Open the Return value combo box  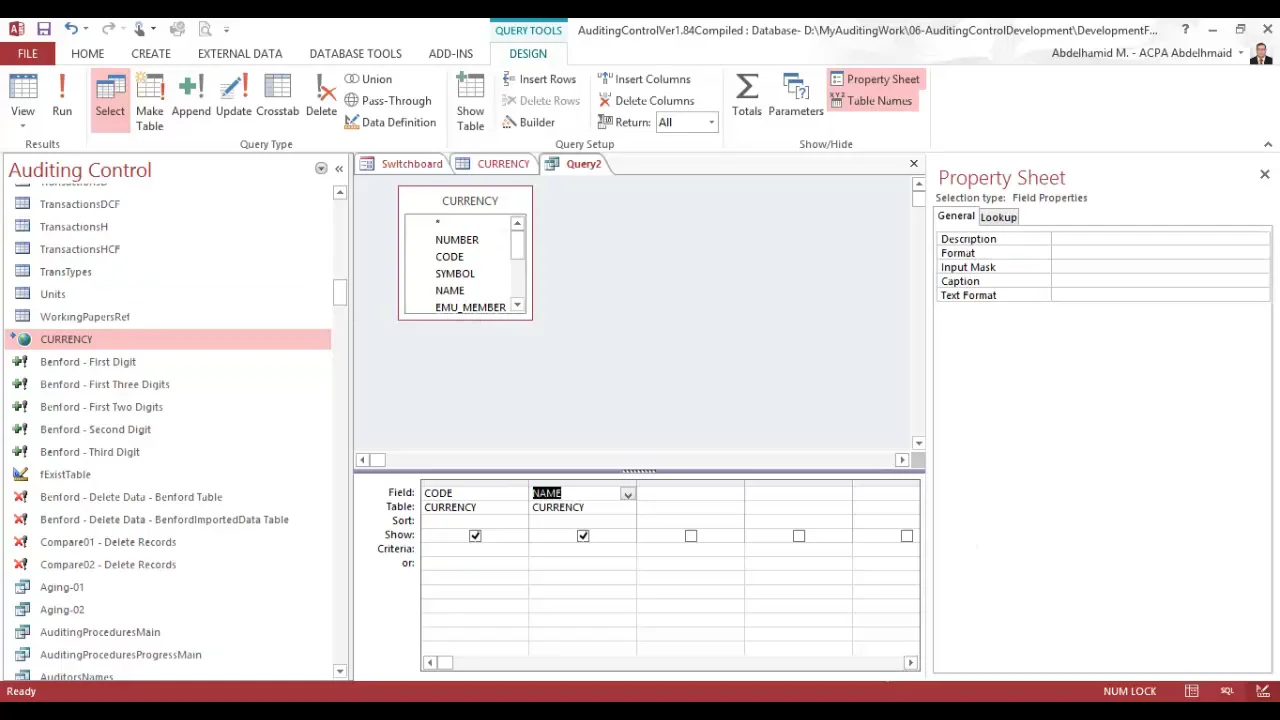pos(686,122)
